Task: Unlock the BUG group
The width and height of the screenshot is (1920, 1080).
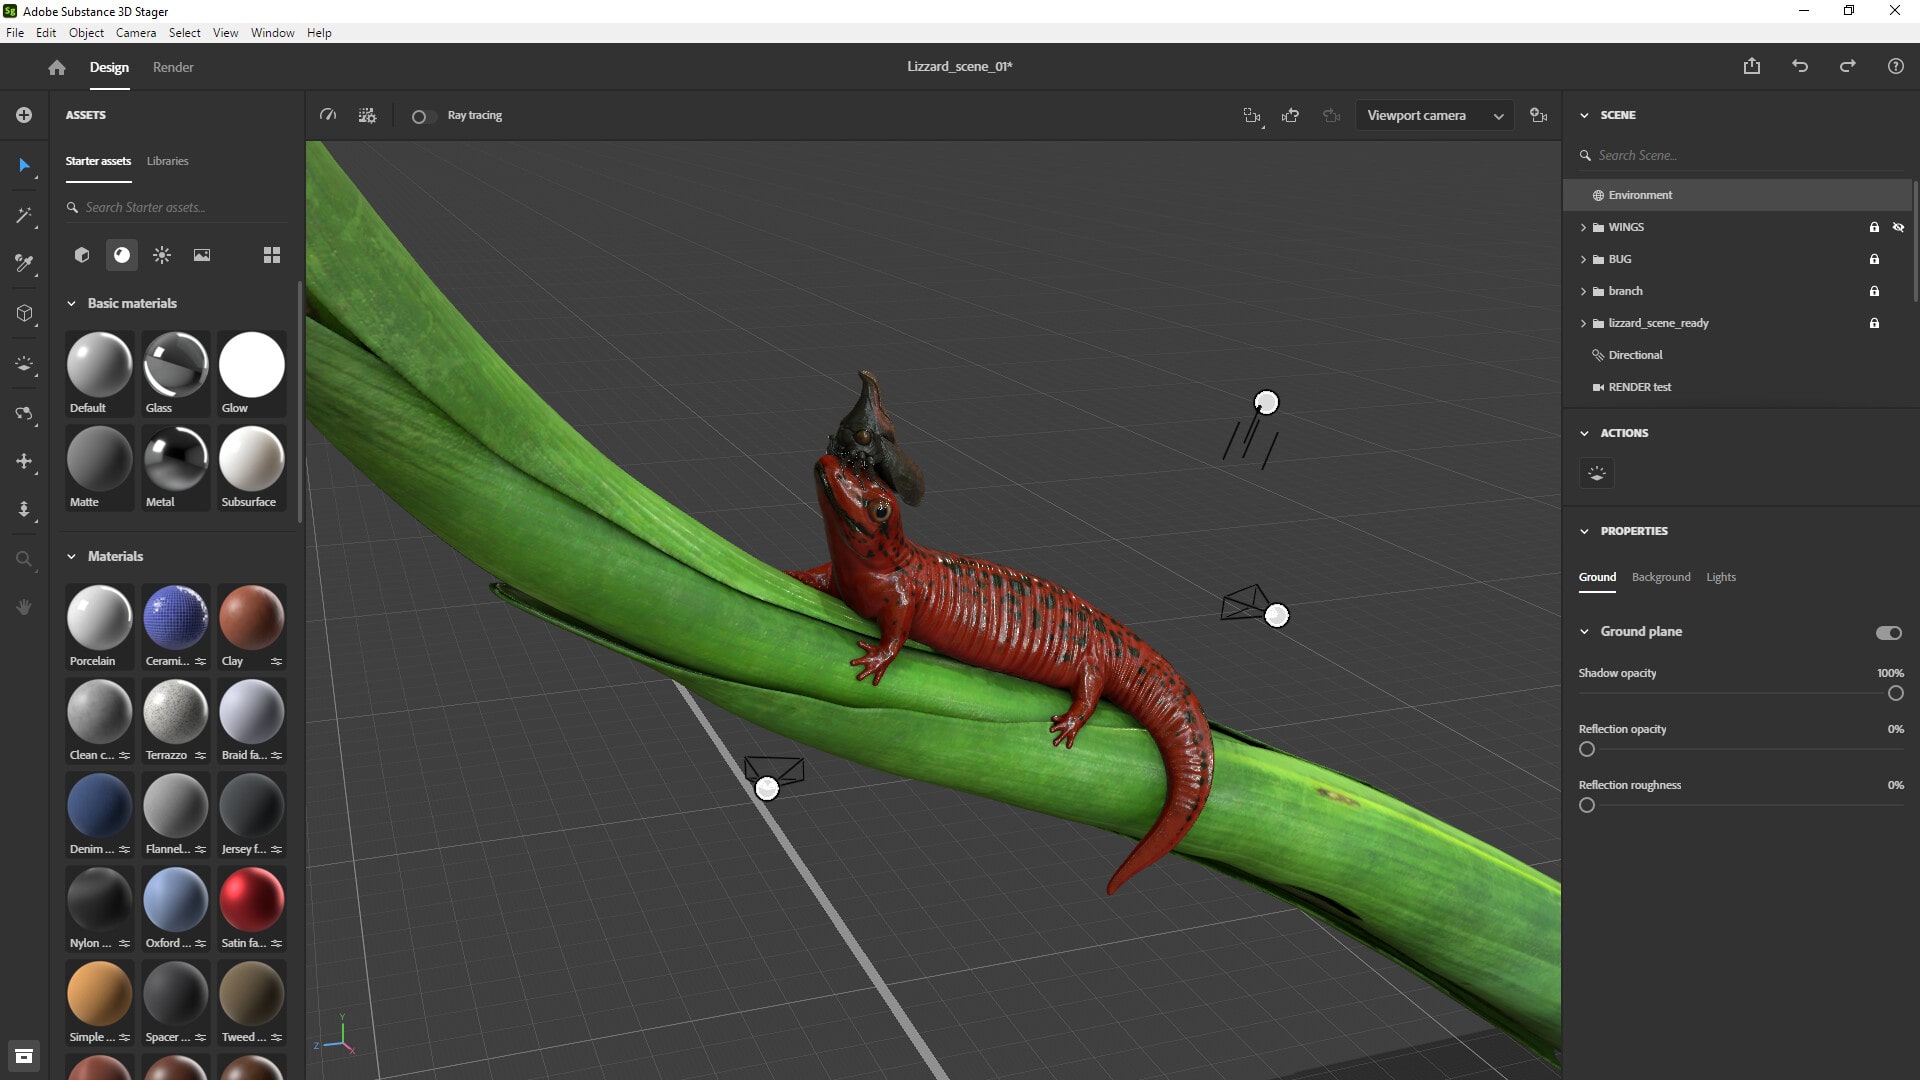Action: (x=1874, y=259)
